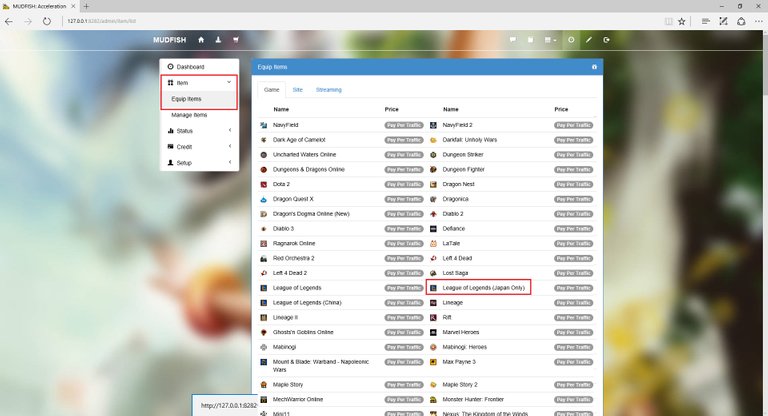768x416 pixels.
Task: Click the download icon next to home
Action: [x=218, y=40]
